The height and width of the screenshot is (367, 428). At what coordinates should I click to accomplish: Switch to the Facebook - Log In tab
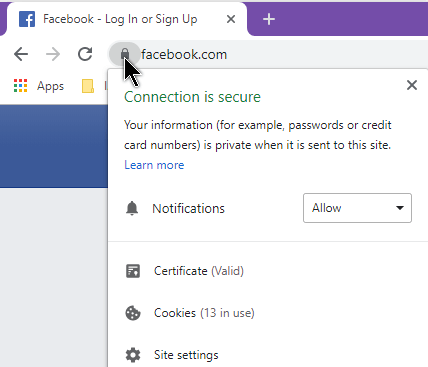click(120, 19)
